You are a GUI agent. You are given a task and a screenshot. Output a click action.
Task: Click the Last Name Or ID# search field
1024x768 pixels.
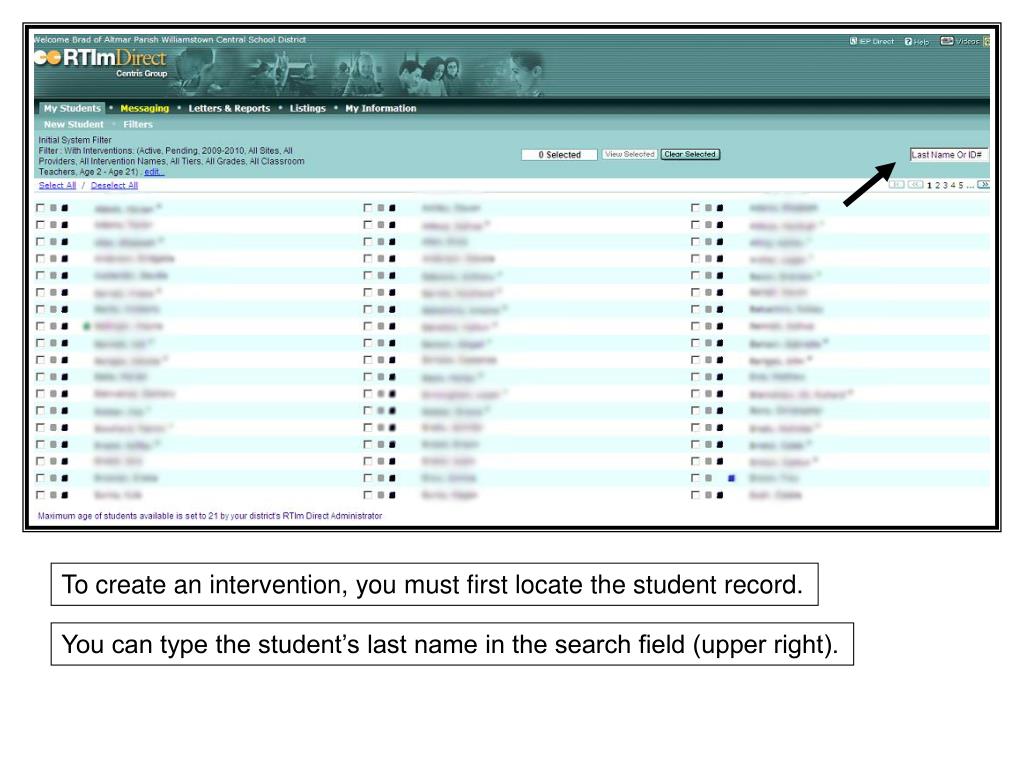[x=948, y=154]
